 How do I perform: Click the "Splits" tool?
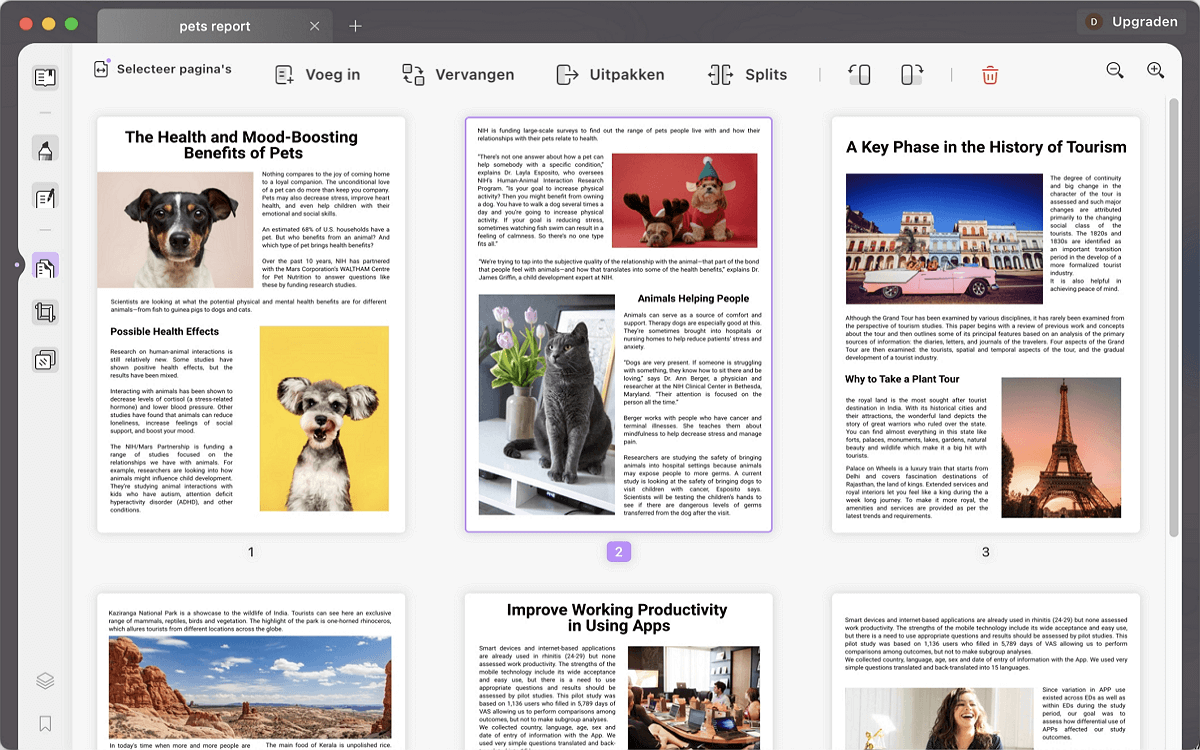(748, 73)
